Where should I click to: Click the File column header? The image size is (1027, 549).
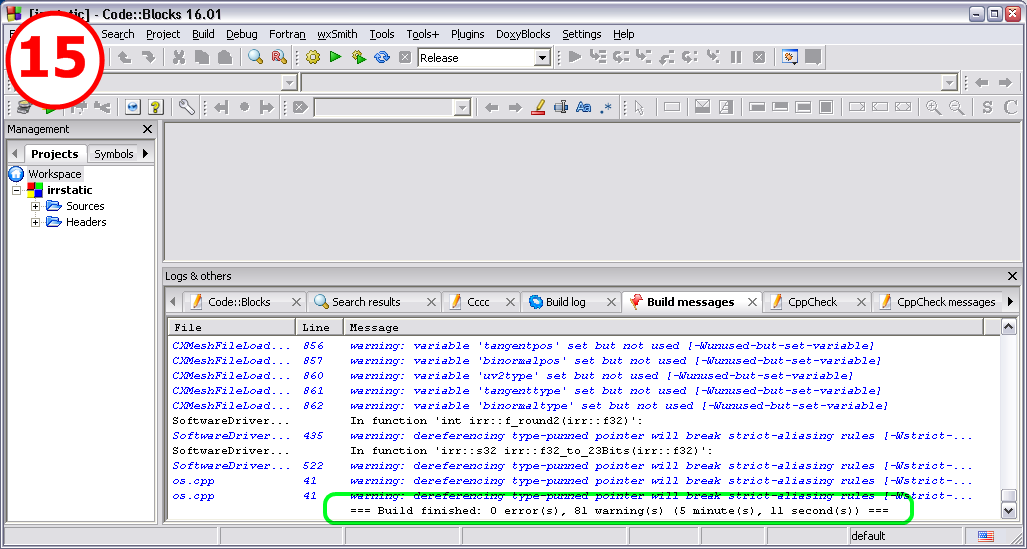click(x=232, y=327)
